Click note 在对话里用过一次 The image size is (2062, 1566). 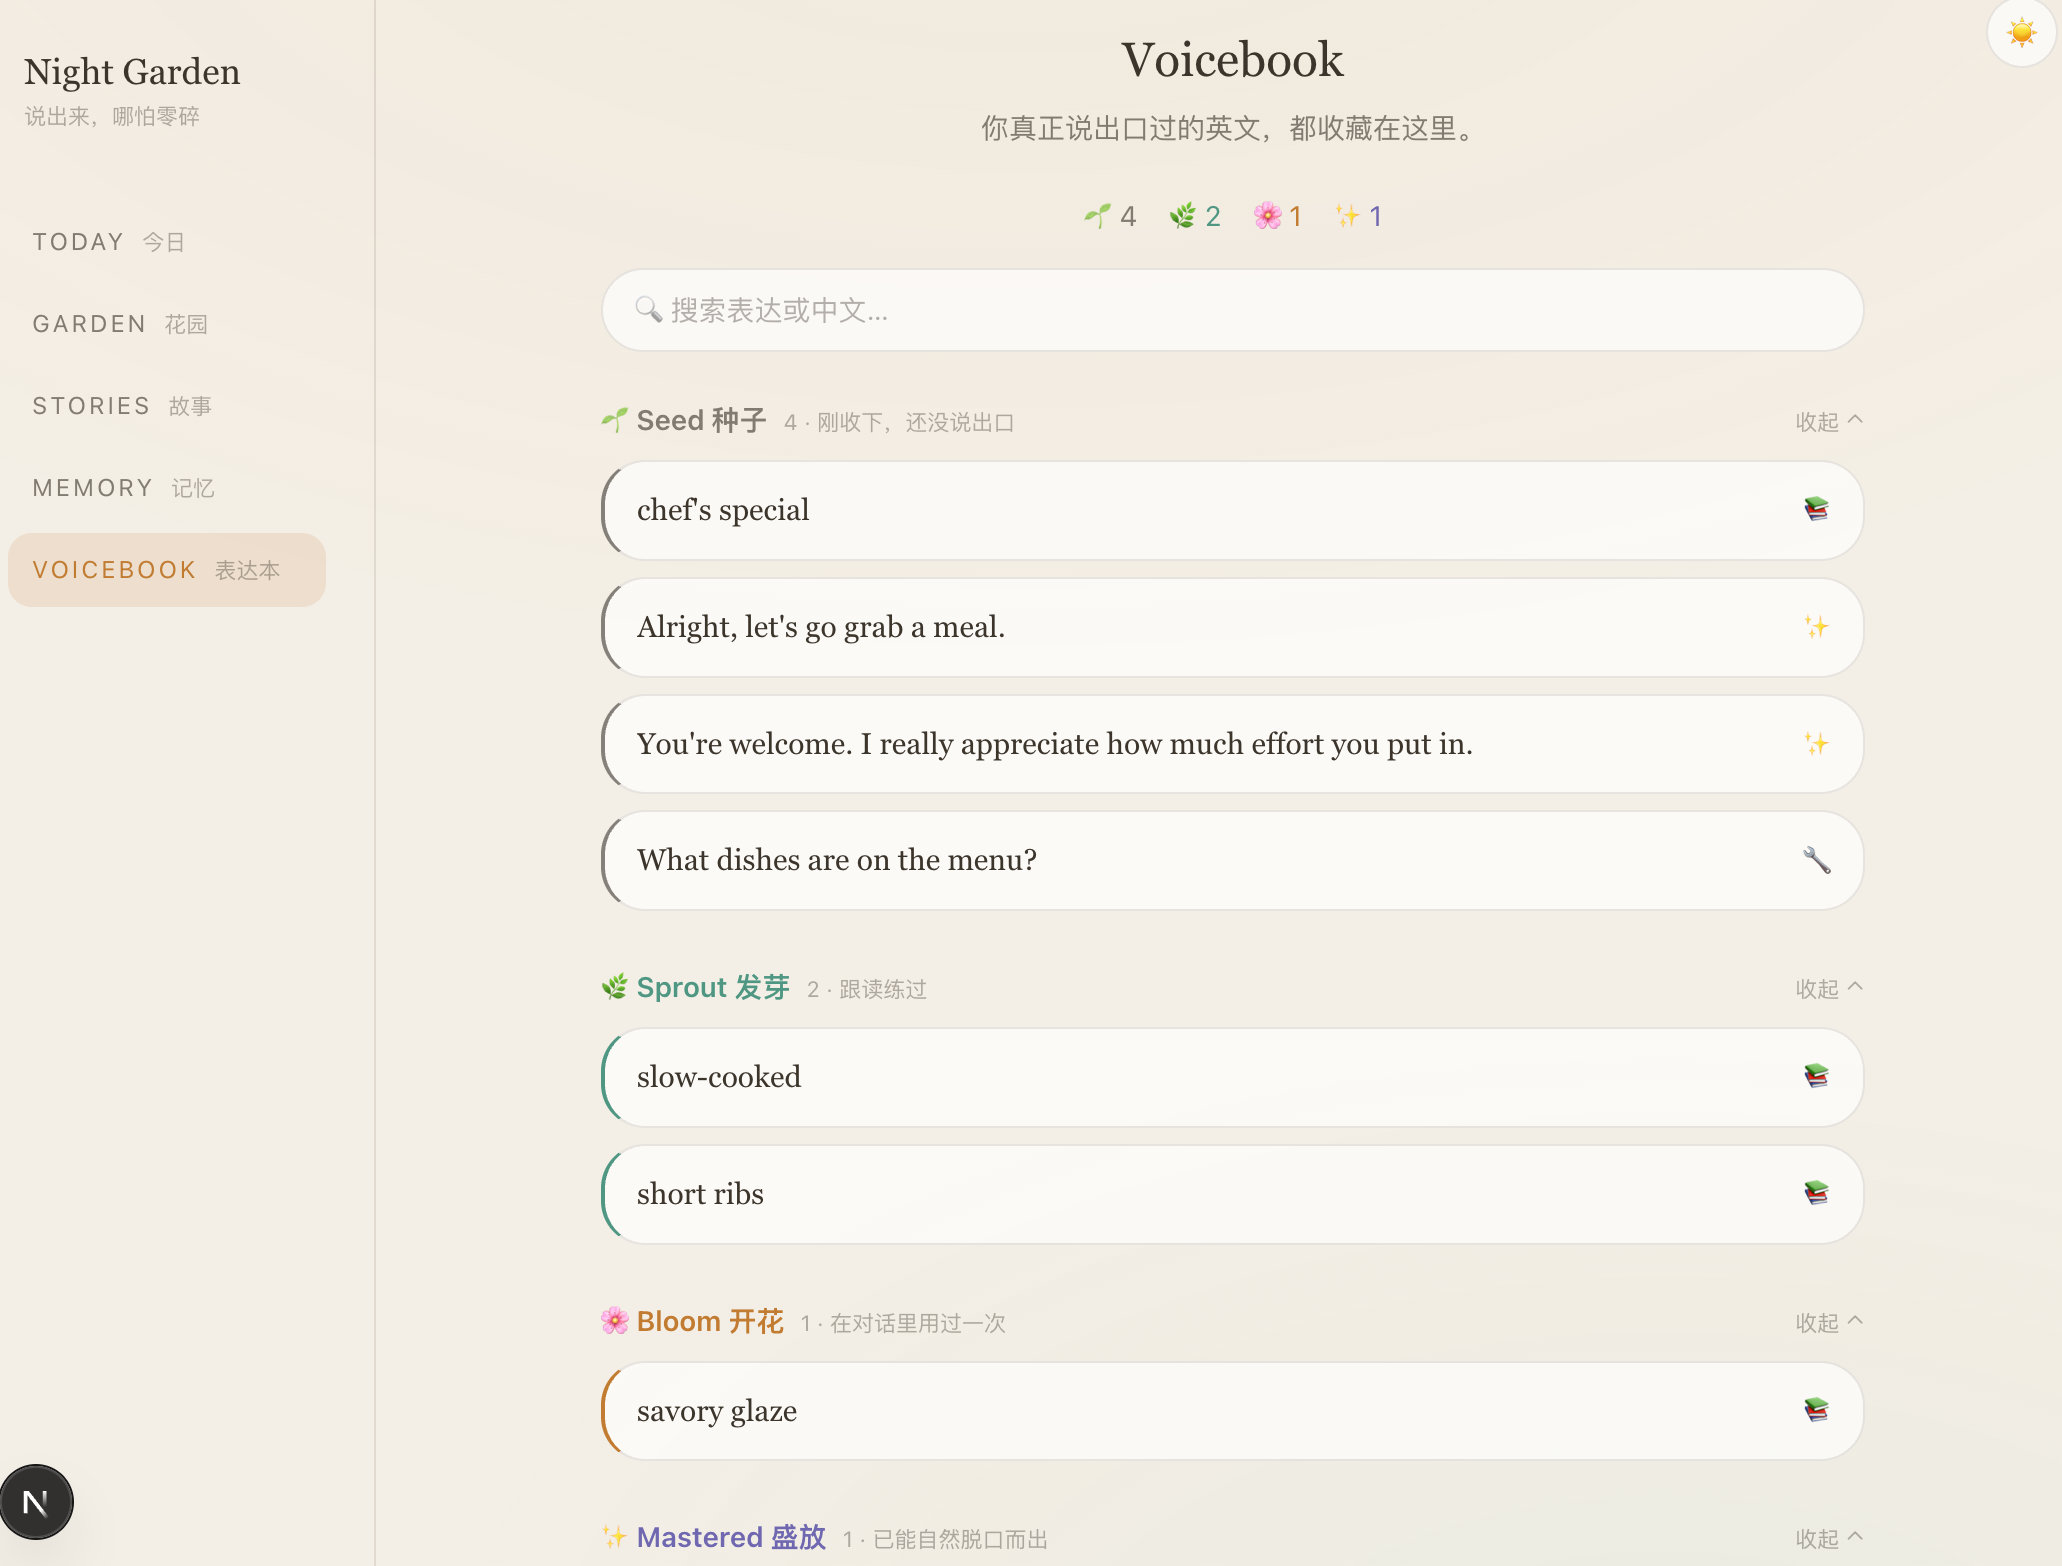point(918,1324)
